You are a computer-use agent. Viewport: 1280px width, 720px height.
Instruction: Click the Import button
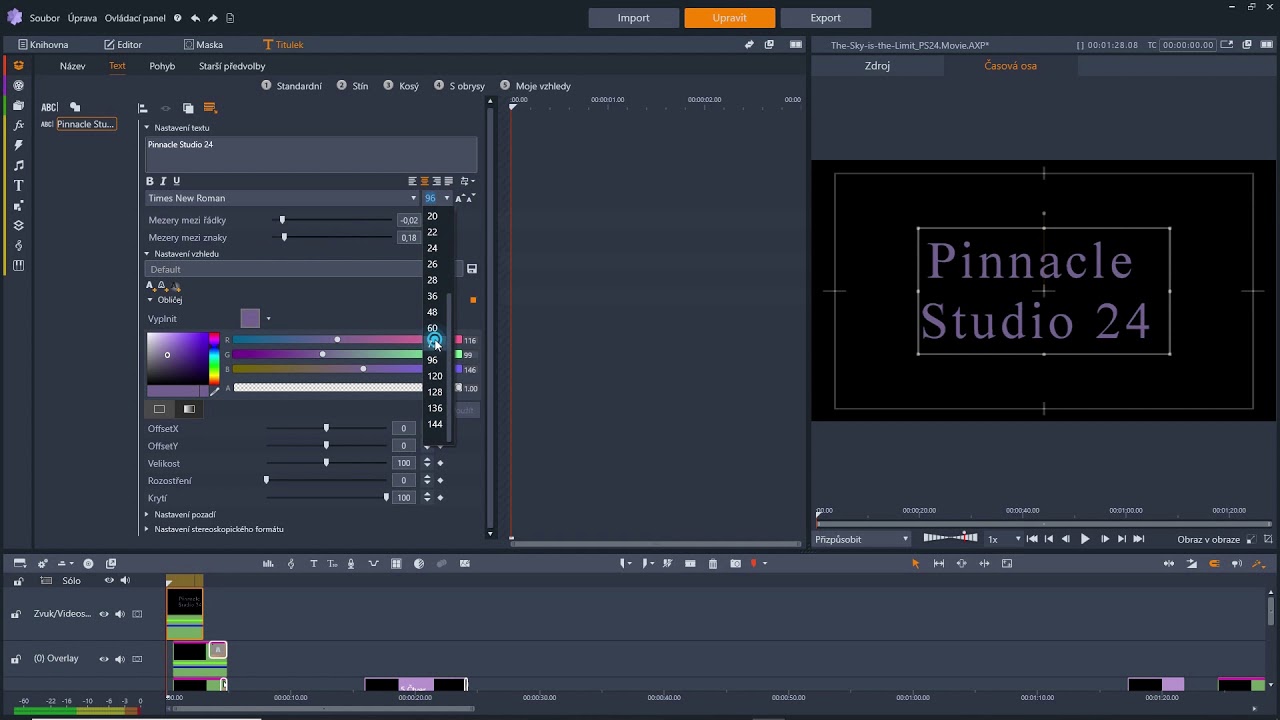(633, 18)
